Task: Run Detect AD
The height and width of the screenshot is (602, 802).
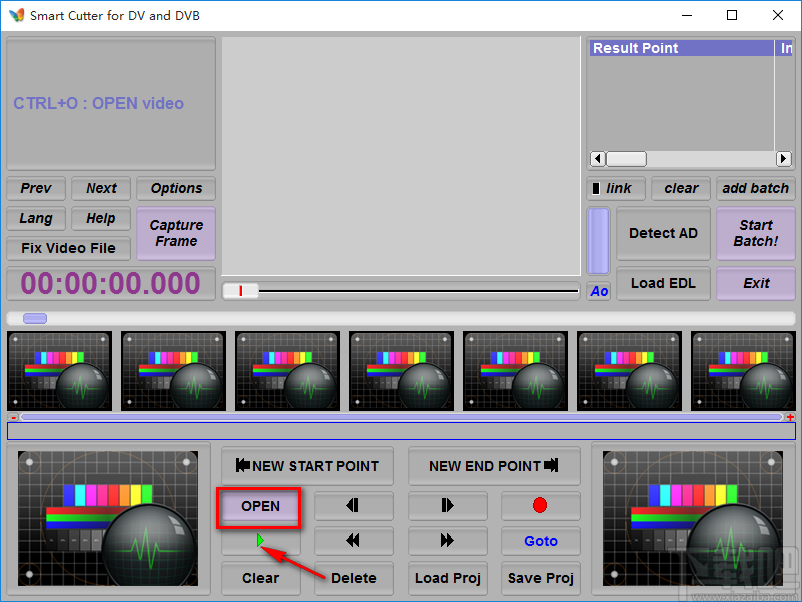Action: click(x=663, y=234)
